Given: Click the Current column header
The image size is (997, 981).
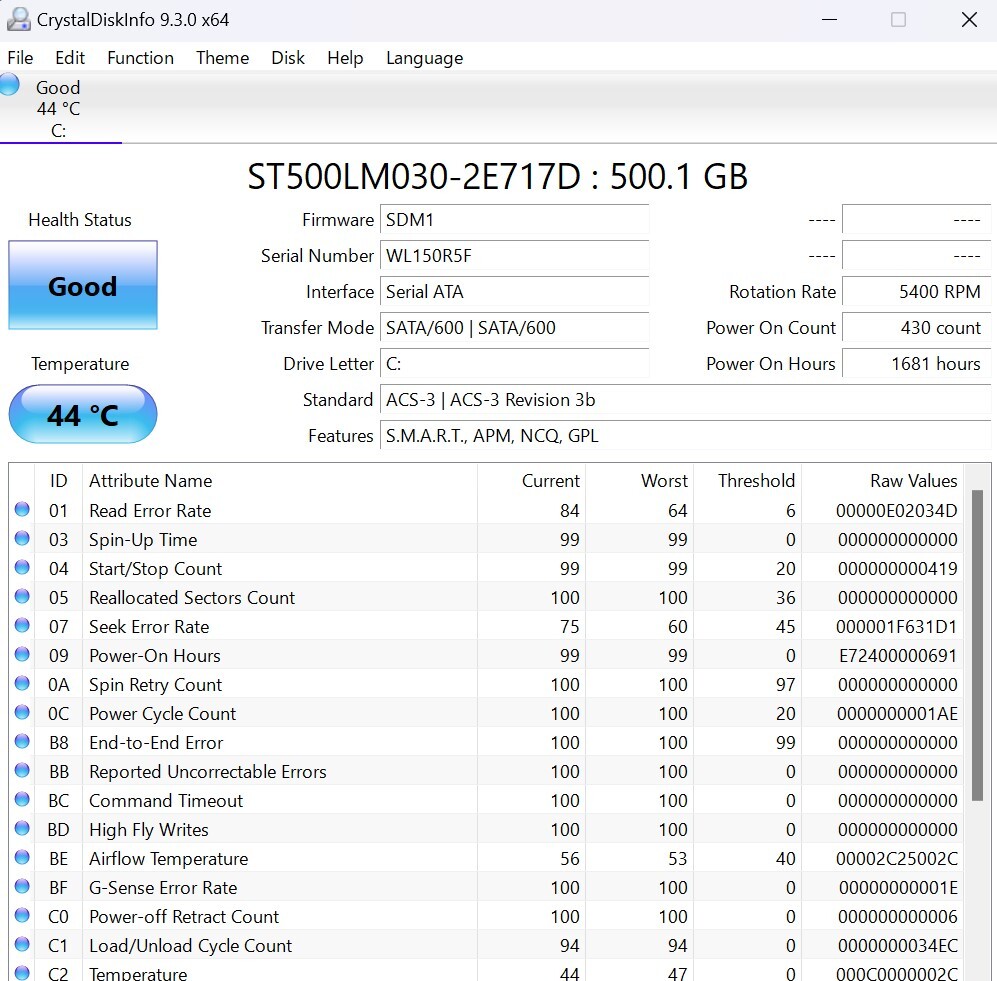Looking at the screenshot, I should coord(532,481).
